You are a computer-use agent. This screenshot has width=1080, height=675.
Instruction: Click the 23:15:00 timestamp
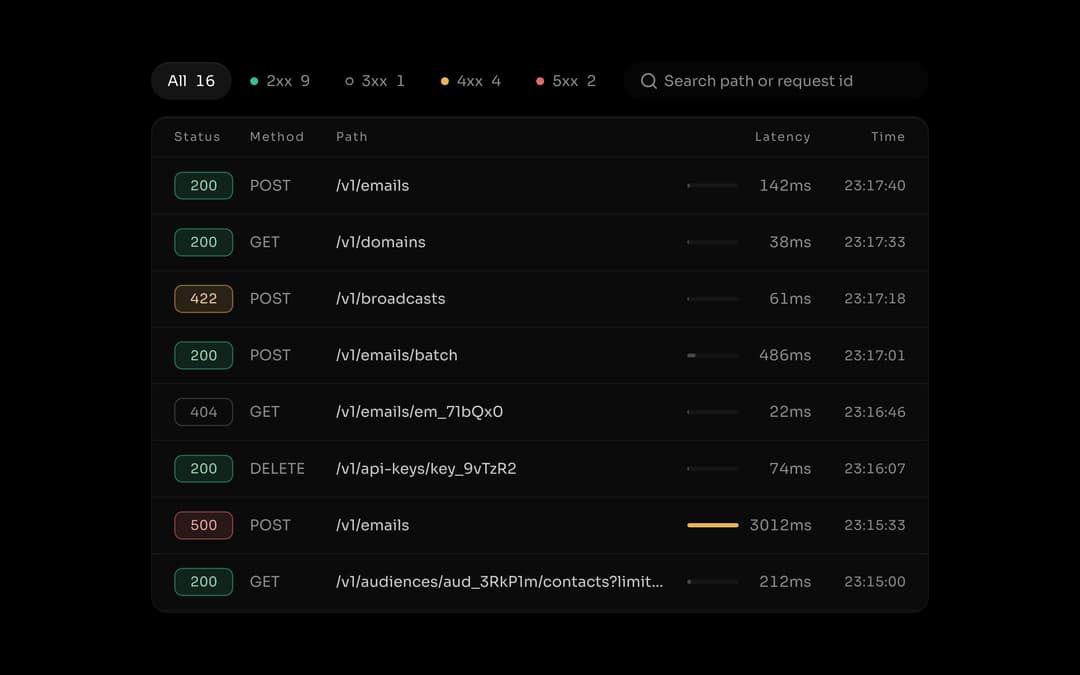(x=875, y=581)
